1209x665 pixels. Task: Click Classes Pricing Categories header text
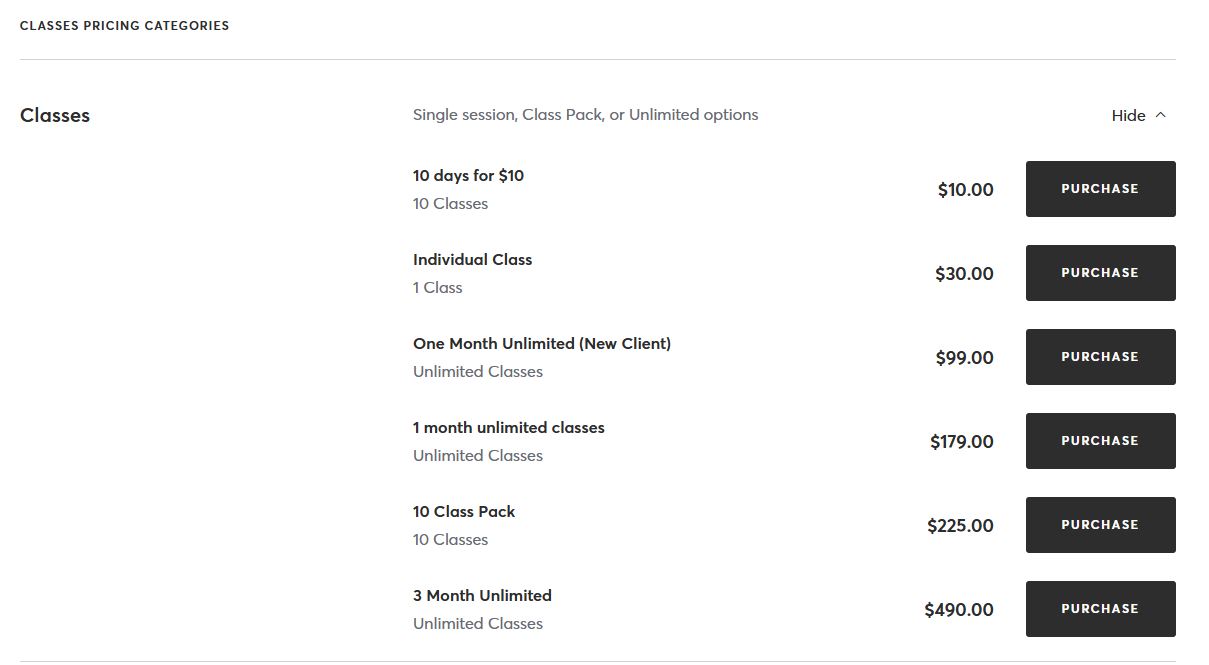tap(124, 26)
